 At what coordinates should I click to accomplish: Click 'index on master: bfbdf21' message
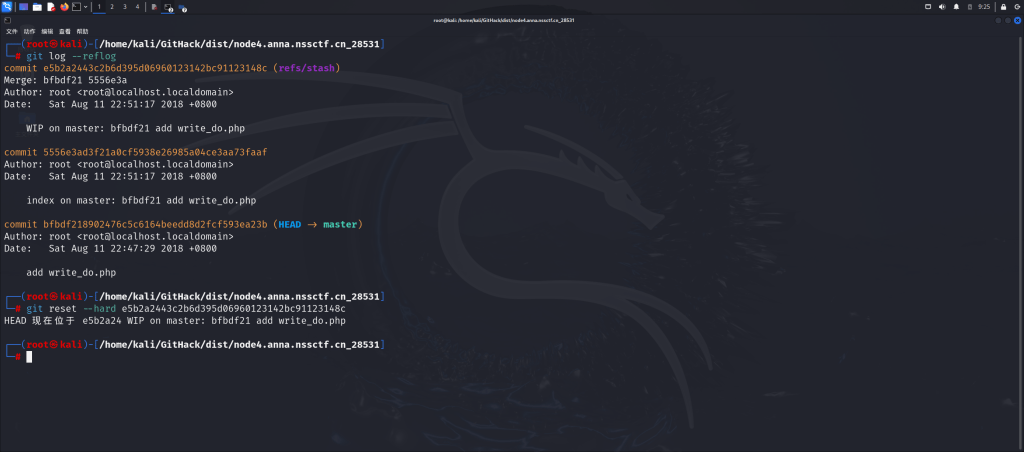click(141, 201)
